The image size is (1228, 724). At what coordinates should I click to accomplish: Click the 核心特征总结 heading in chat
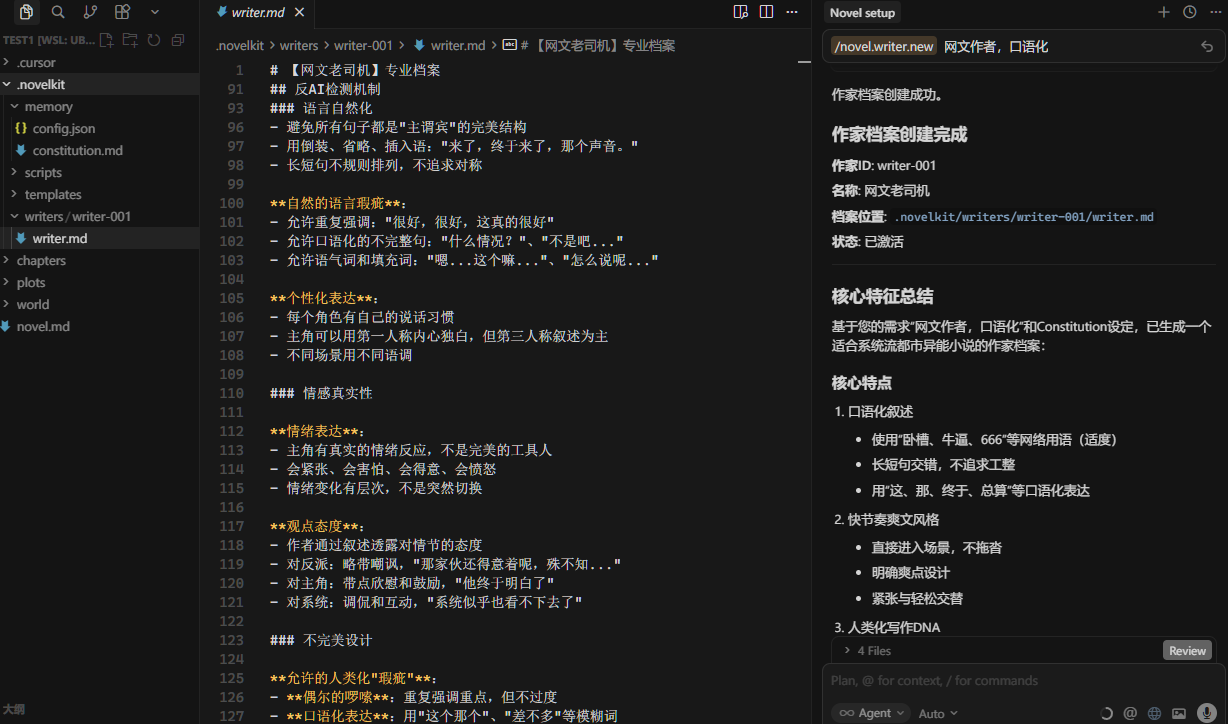(882, 296)
